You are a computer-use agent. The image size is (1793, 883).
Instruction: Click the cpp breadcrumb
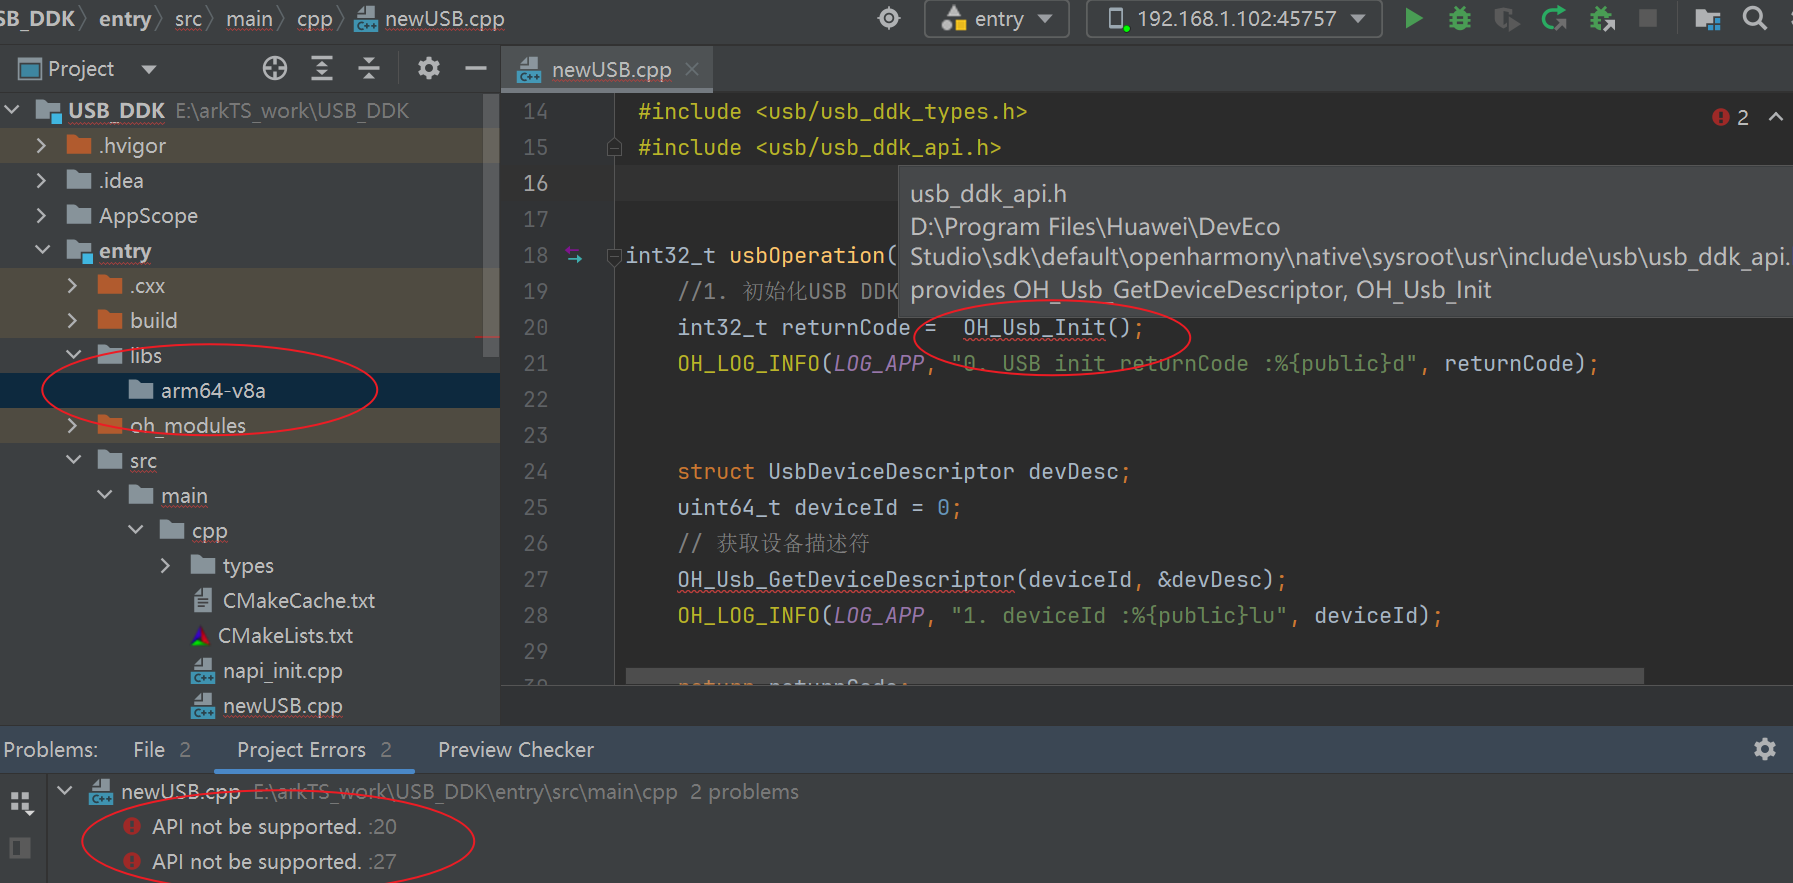[314, 18]
